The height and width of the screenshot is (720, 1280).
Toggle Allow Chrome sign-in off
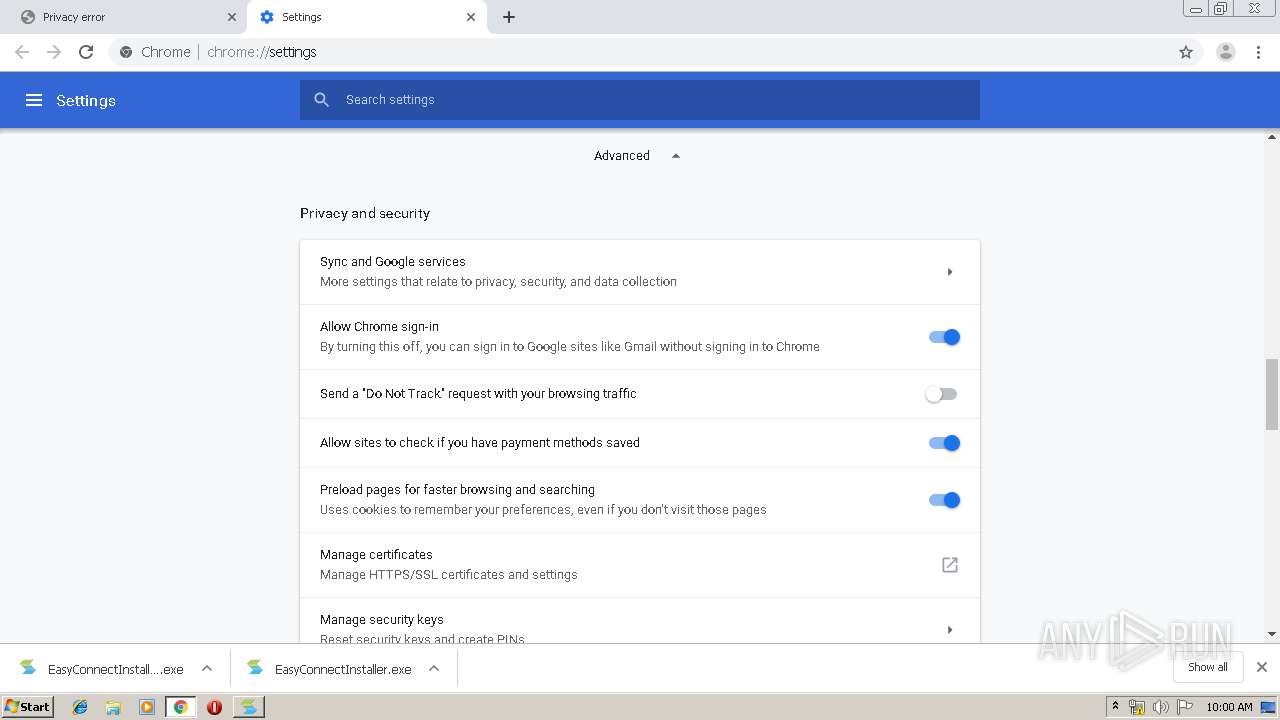[944, 337]
